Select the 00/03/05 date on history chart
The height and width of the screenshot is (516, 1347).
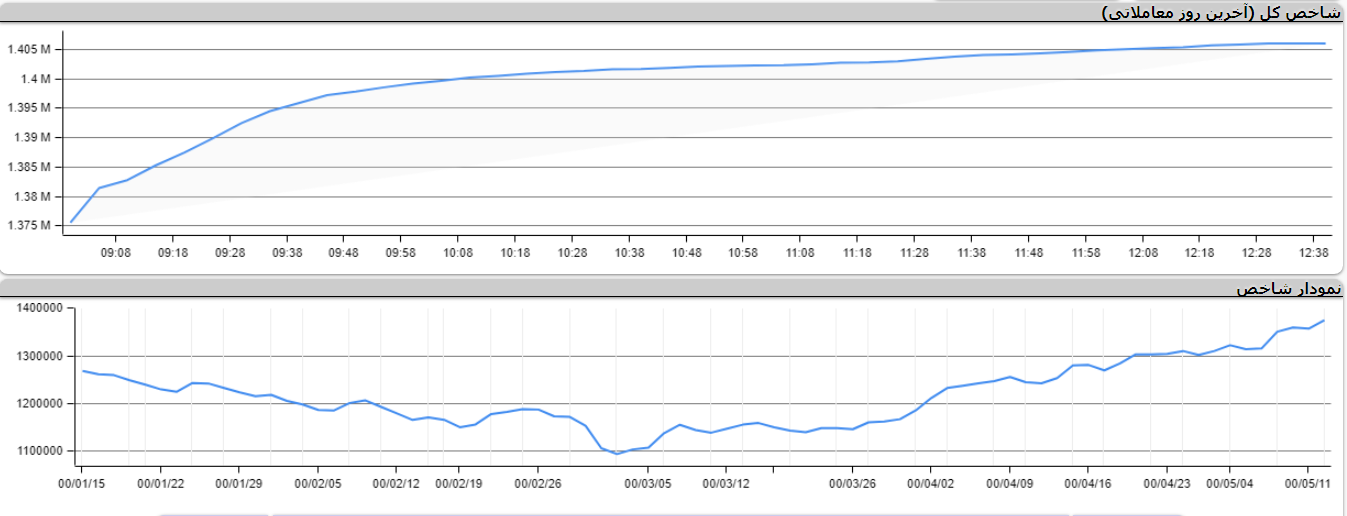[648, 484]
